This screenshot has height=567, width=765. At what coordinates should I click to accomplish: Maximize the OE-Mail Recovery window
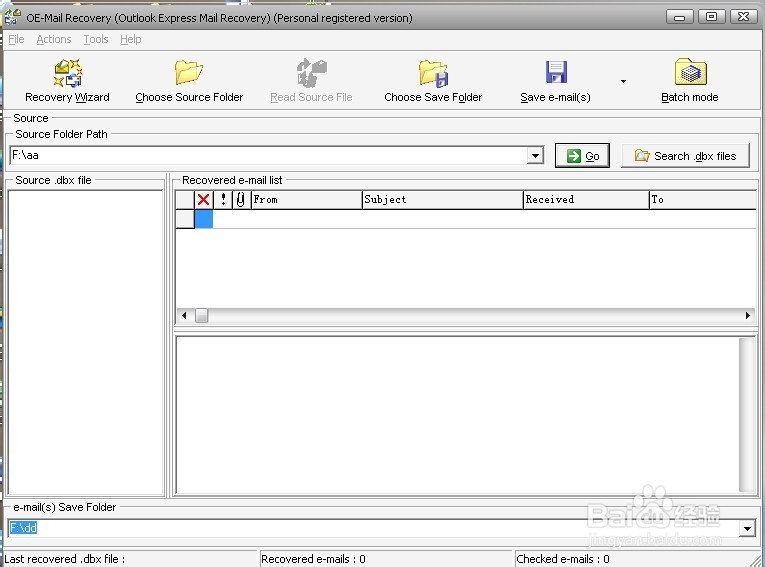pos(711,17)
